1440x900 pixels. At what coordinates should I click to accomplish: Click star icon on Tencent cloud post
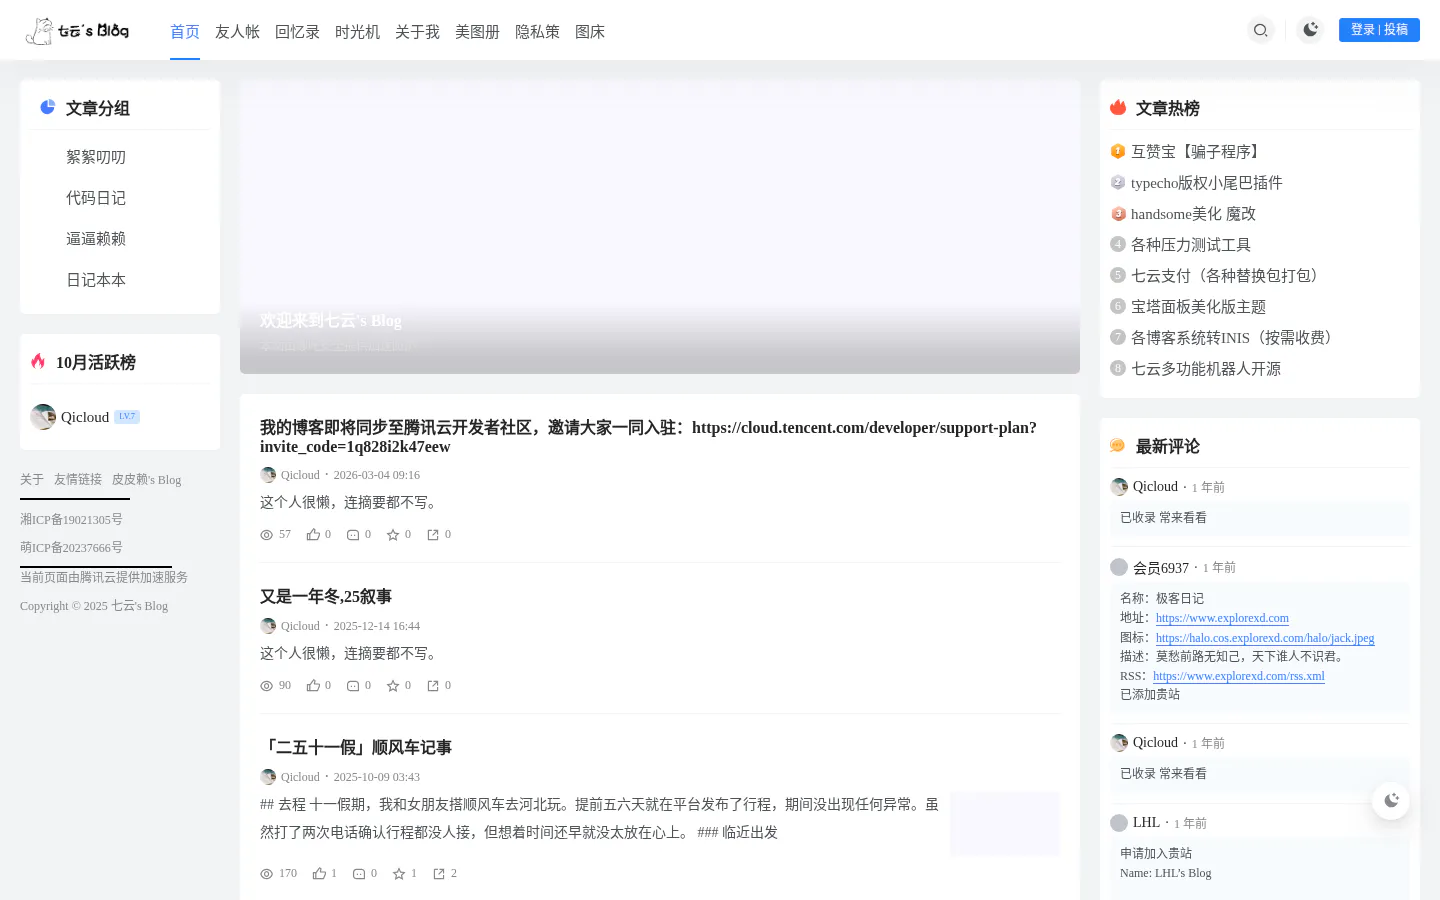[393, 535]
